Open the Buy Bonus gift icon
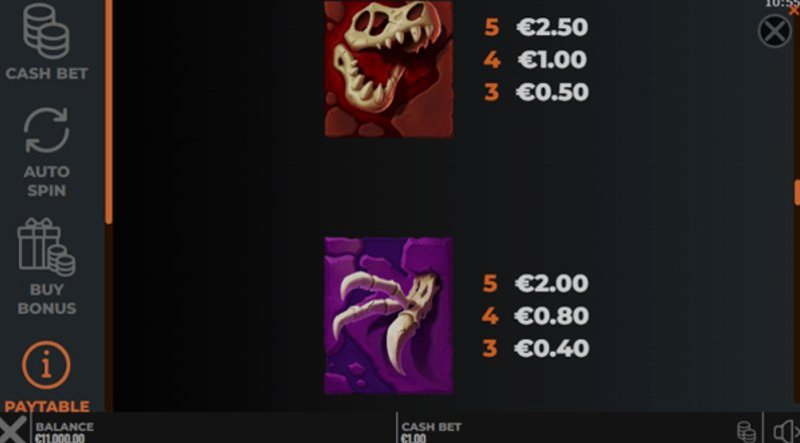The height and width of the screenshot is (443, 800). point(46,248)
